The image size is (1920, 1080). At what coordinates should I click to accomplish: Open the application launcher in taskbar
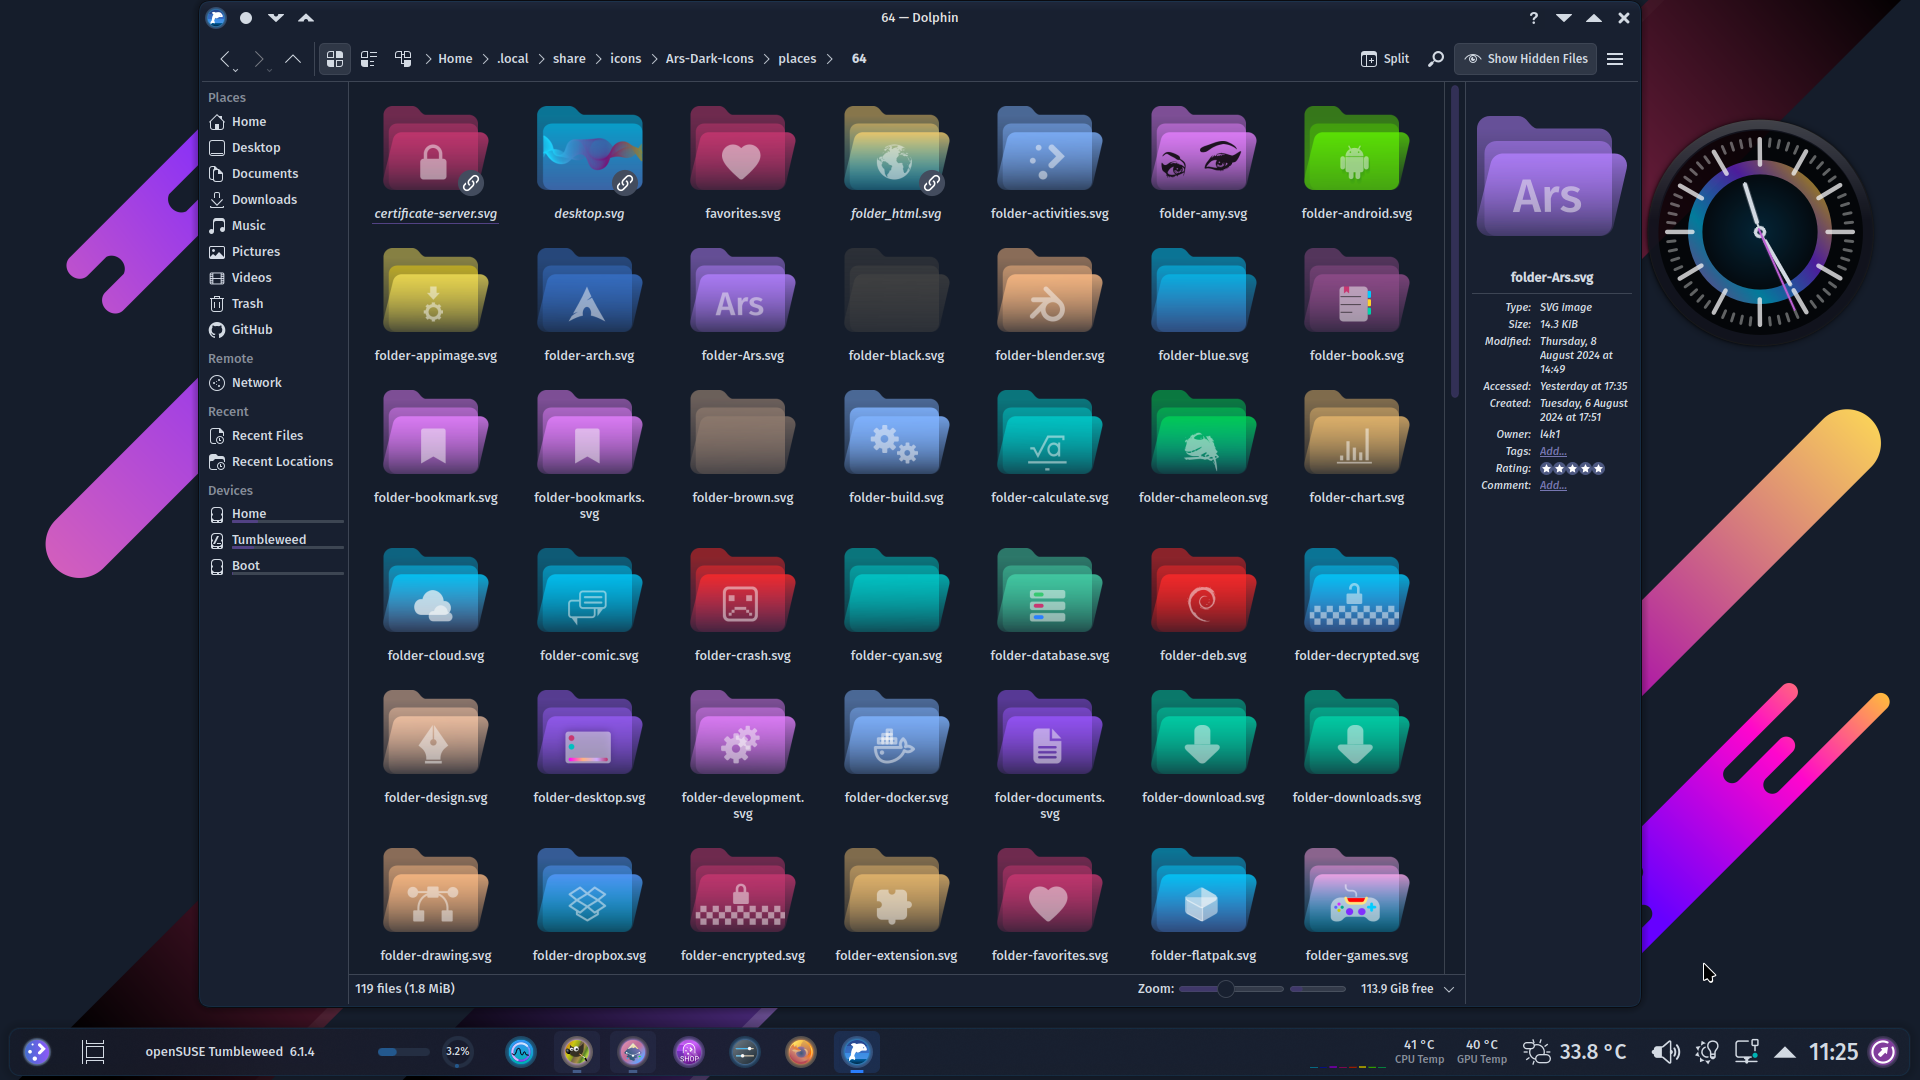point(37,1052)
